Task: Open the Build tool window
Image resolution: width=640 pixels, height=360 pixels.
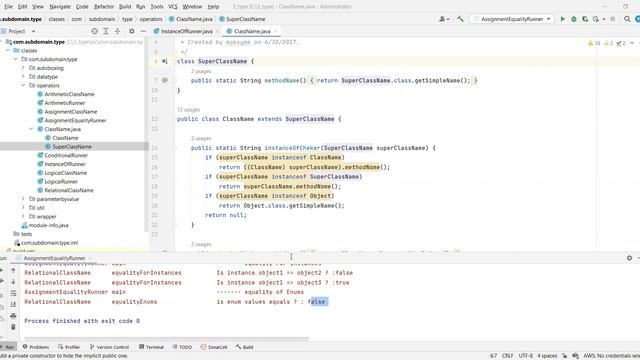Action: (x=244, y=347)
